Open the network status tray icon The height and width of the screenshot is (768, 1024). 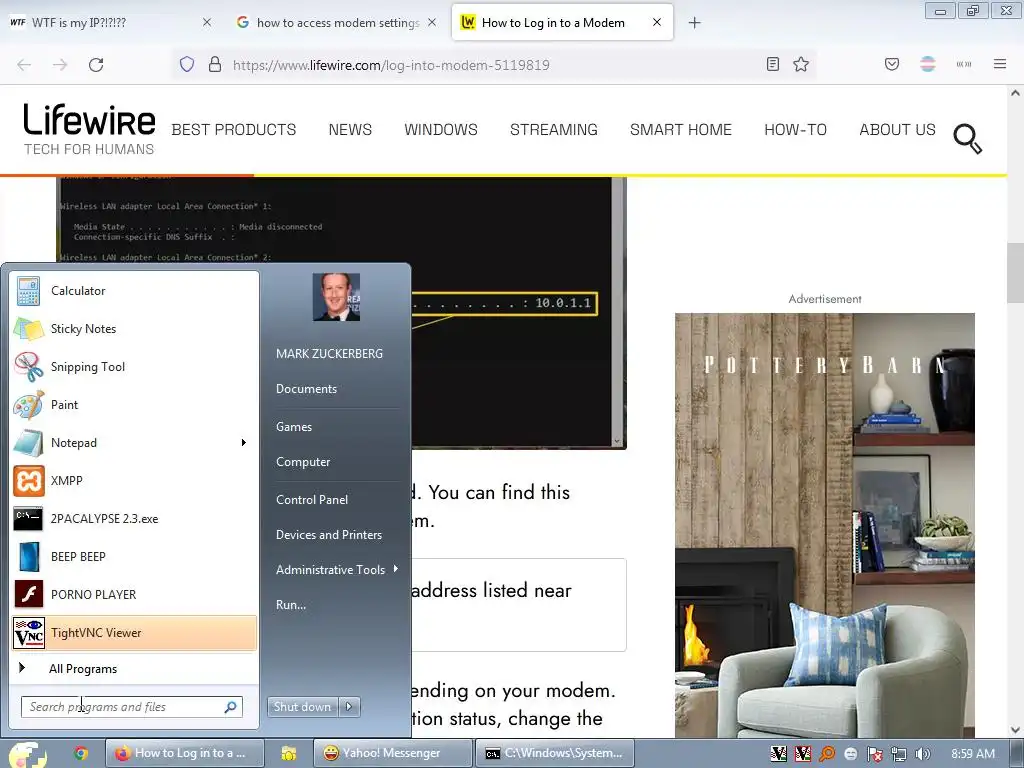[899, 754]
